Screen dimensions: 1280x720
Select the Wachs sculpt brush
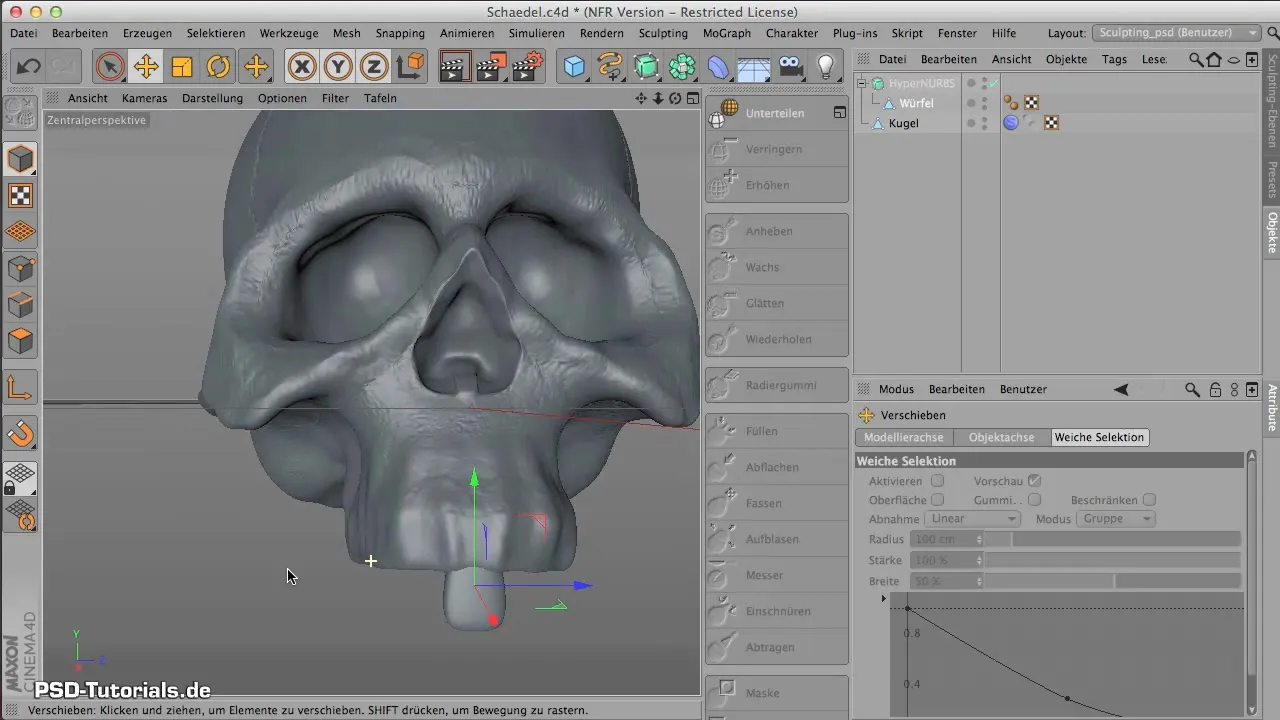pyautogui.click(x=777, y=267)
